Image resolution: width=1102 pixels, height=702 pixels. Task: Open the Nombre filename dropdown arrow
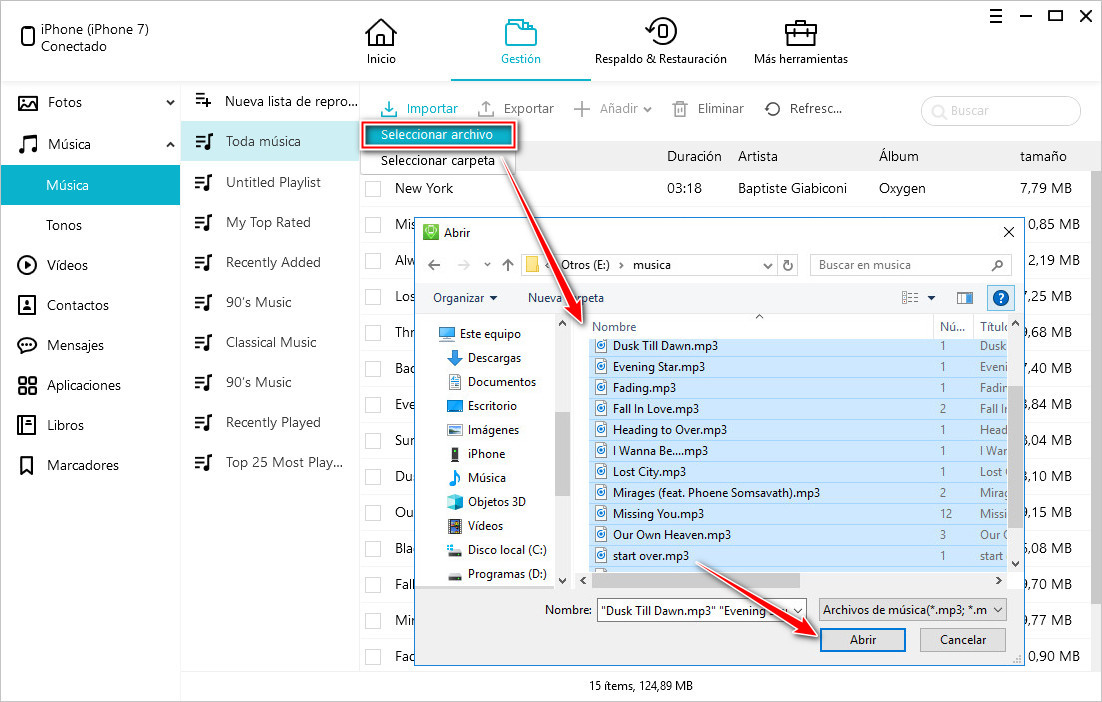[x=798, y=611]
